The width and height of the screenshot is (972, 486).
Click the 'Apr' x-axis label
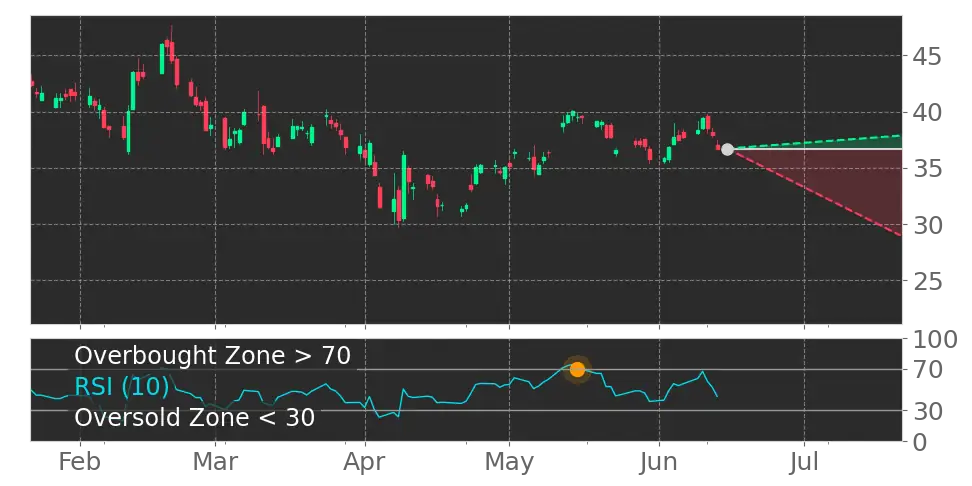[x=365, y=462]
